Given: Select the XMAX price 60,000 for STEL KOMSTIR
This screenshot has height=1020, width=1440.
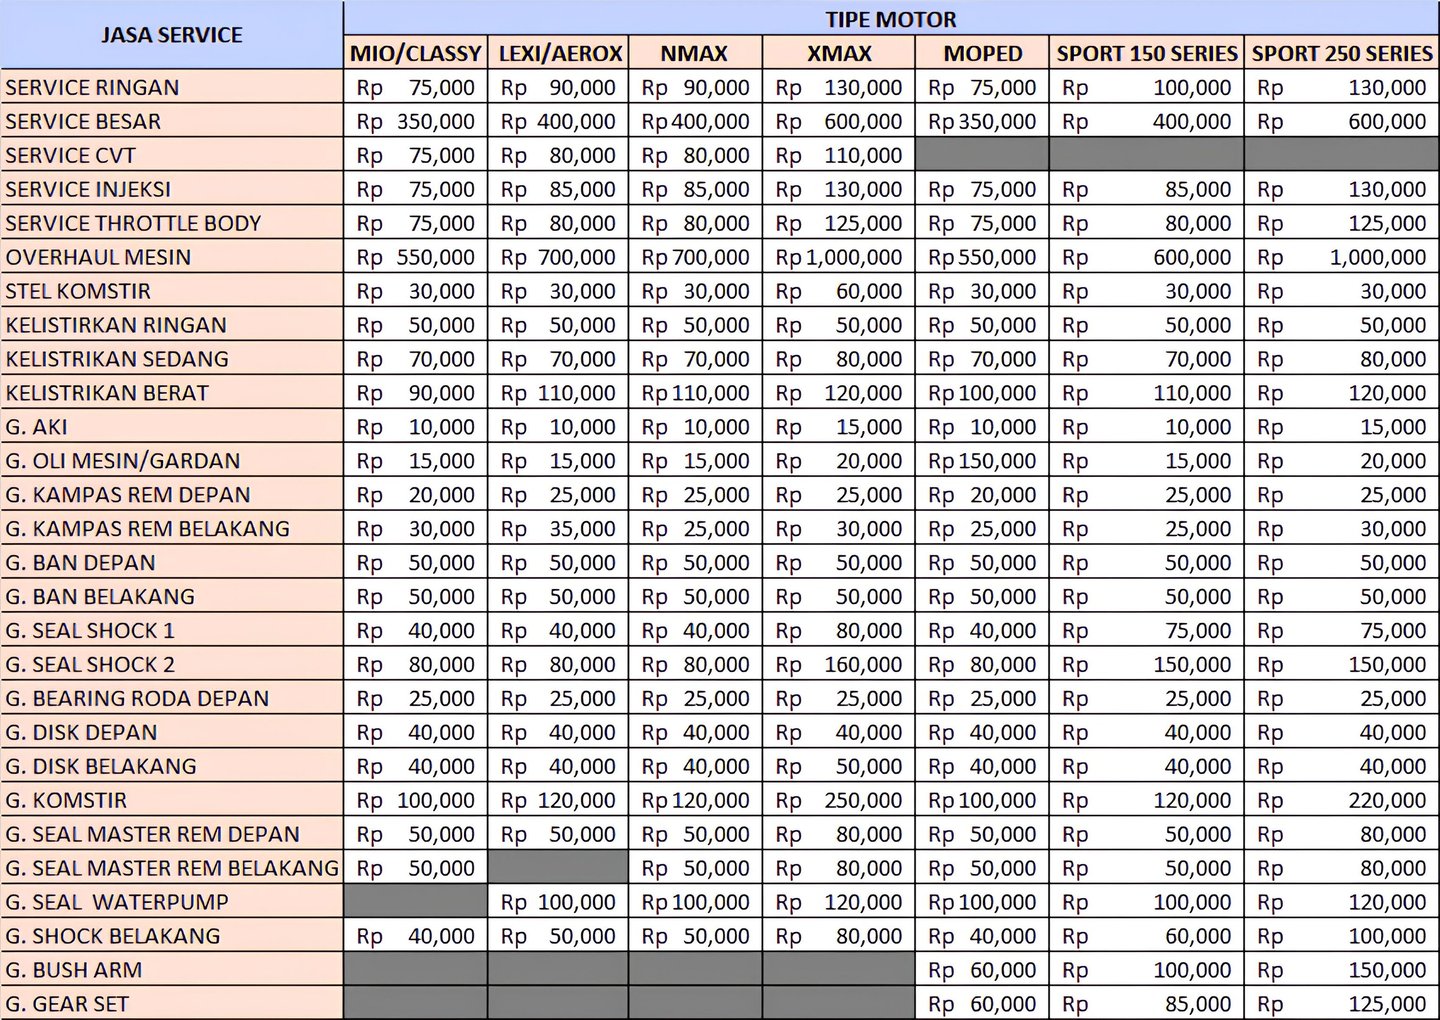Looking at the screenshot, I should pos(839,292).
